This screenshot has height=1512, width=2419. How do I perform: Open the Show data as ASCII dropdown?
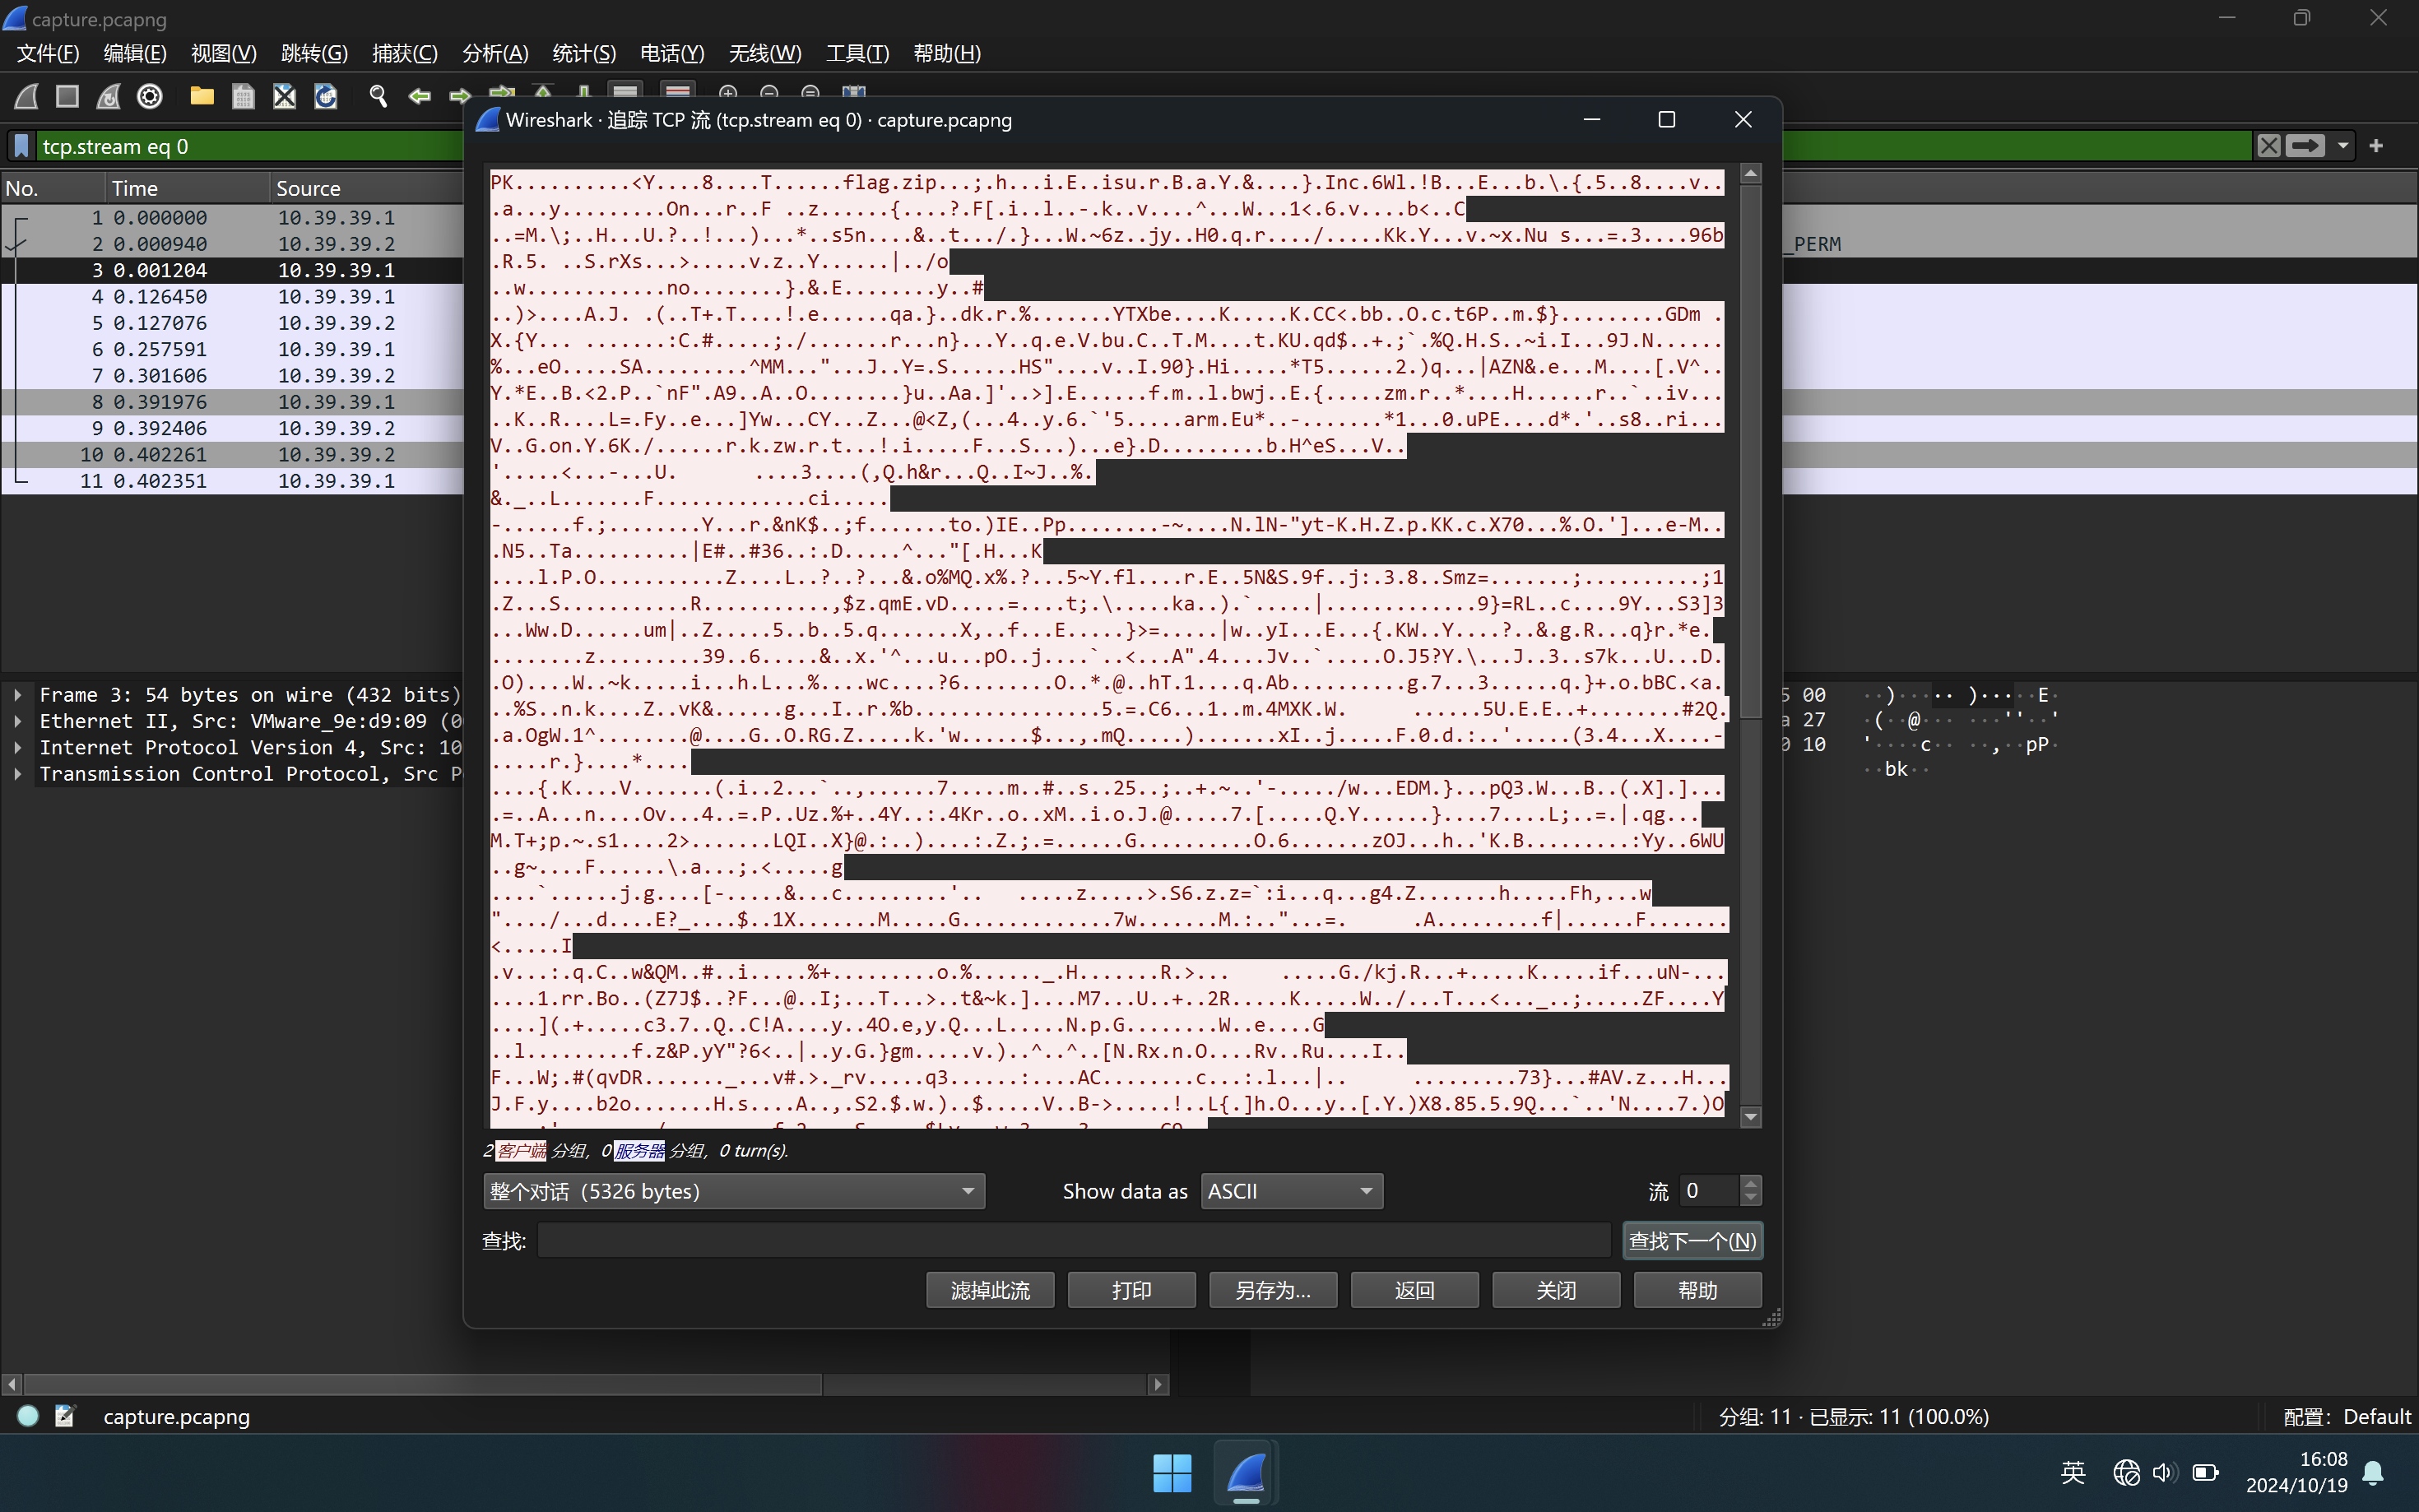(1292, 1191)
